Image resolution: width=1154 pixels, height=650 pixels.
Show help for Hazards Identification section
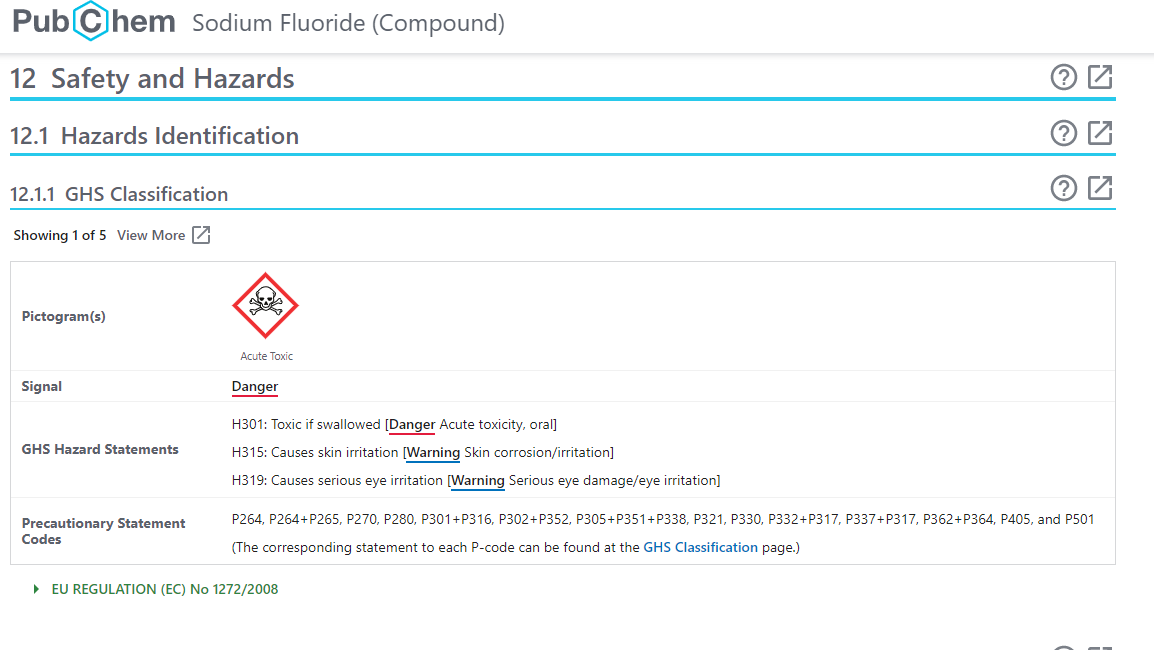pyautogui.click(x=1064, y=133)
